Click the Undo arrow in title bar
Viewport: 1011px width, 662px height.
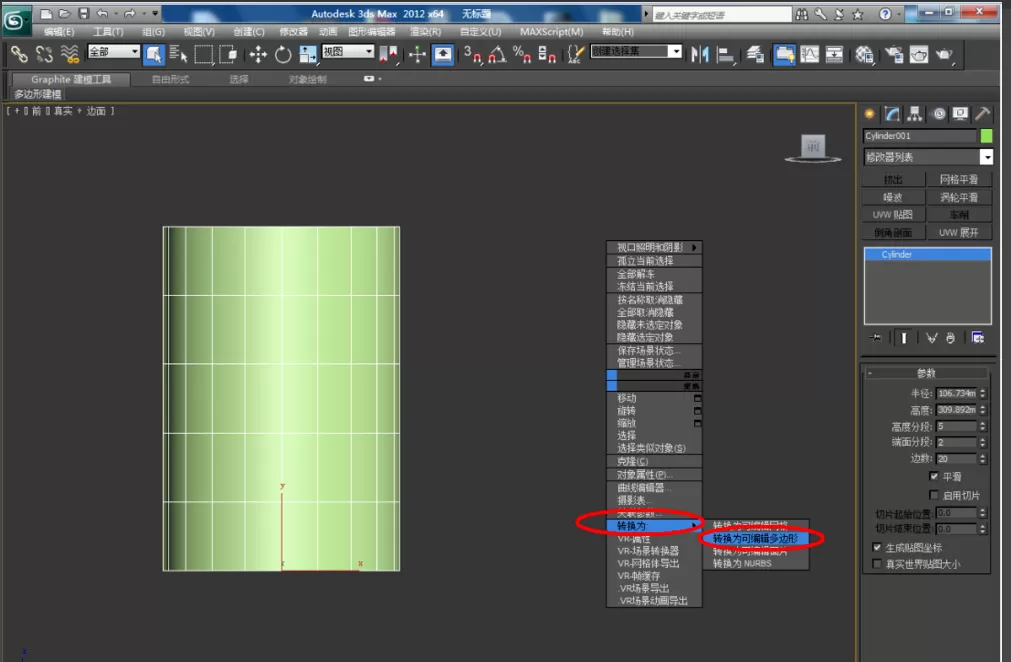click(x=103, y=14)
